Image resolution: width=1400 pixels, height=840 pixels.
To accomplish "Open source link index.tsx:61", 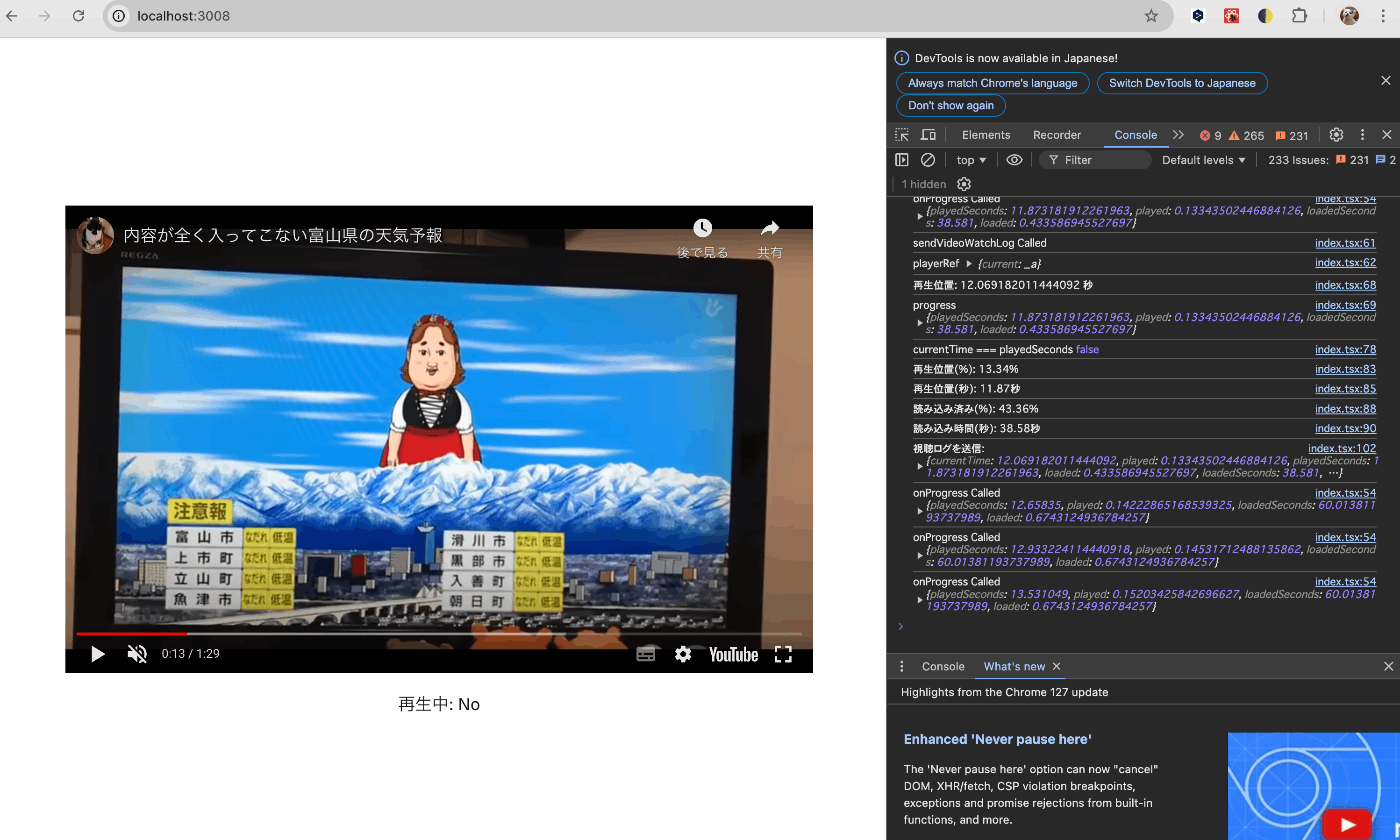I will click(x=1345, y=243).
